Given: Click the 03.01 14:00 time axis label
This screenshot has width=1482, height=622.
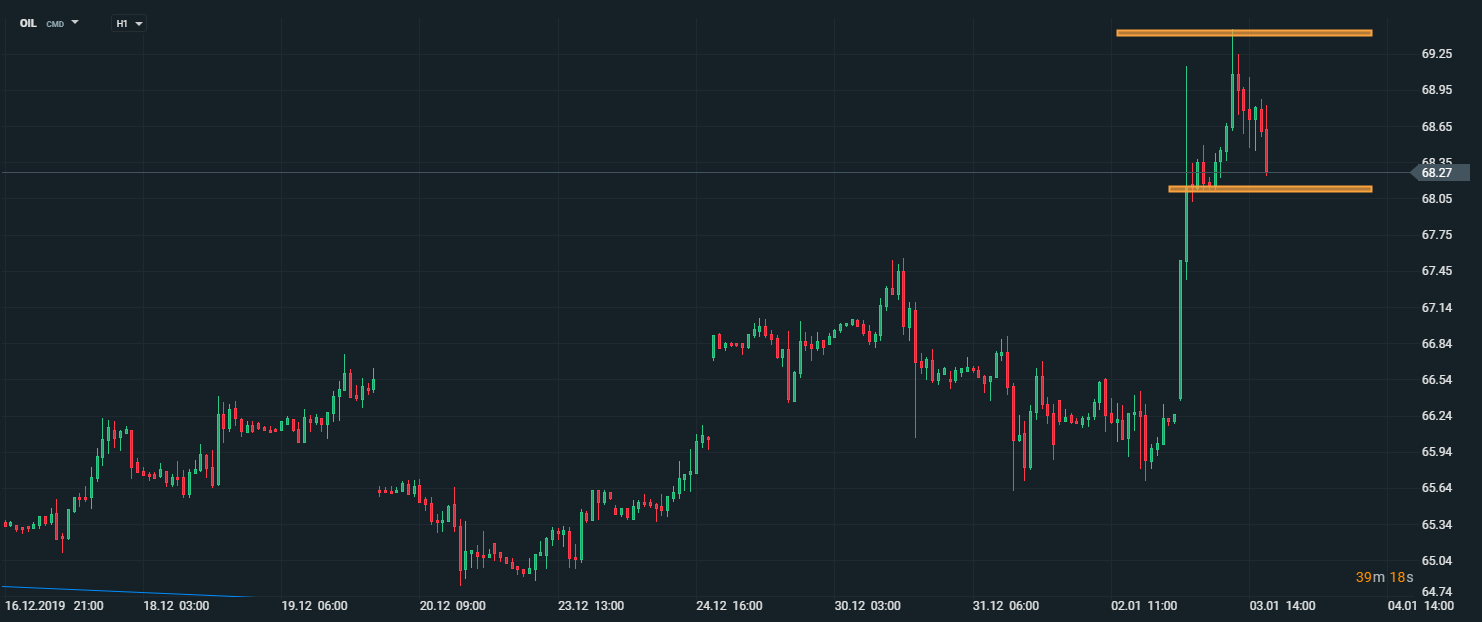Looking at the screenshot, I should click(1284, 606).
